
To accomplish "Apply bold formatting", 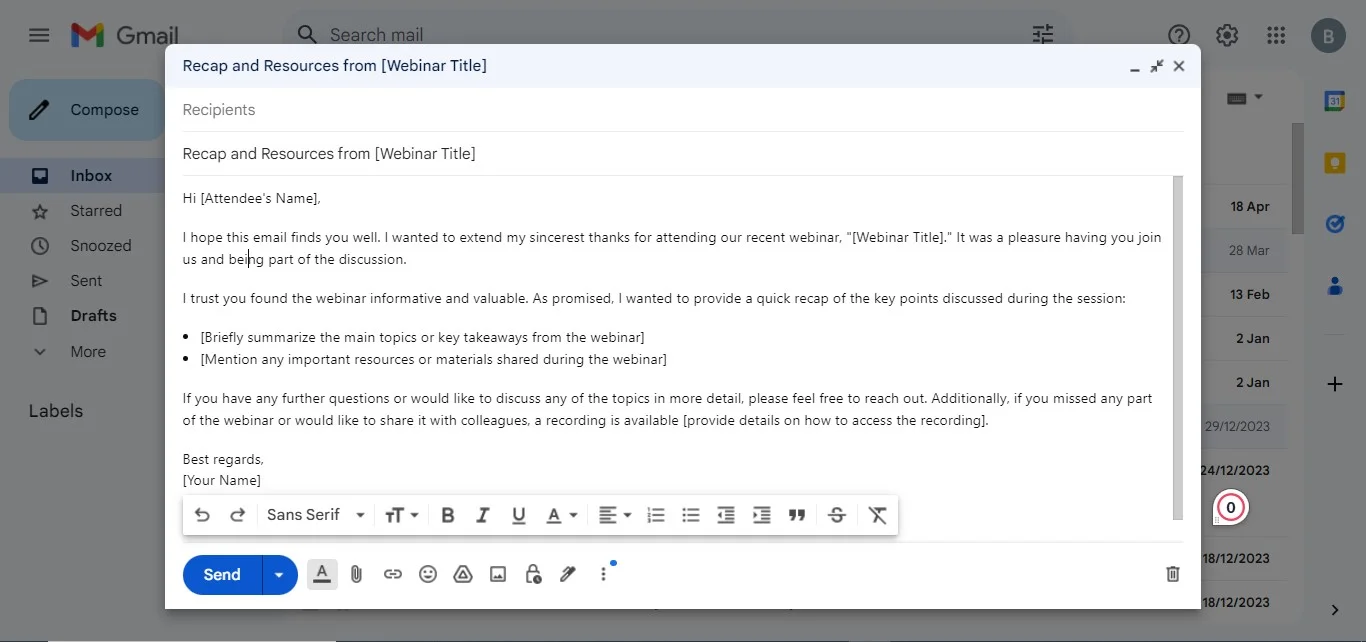I will pyautogui.click(x=447, y=514).
